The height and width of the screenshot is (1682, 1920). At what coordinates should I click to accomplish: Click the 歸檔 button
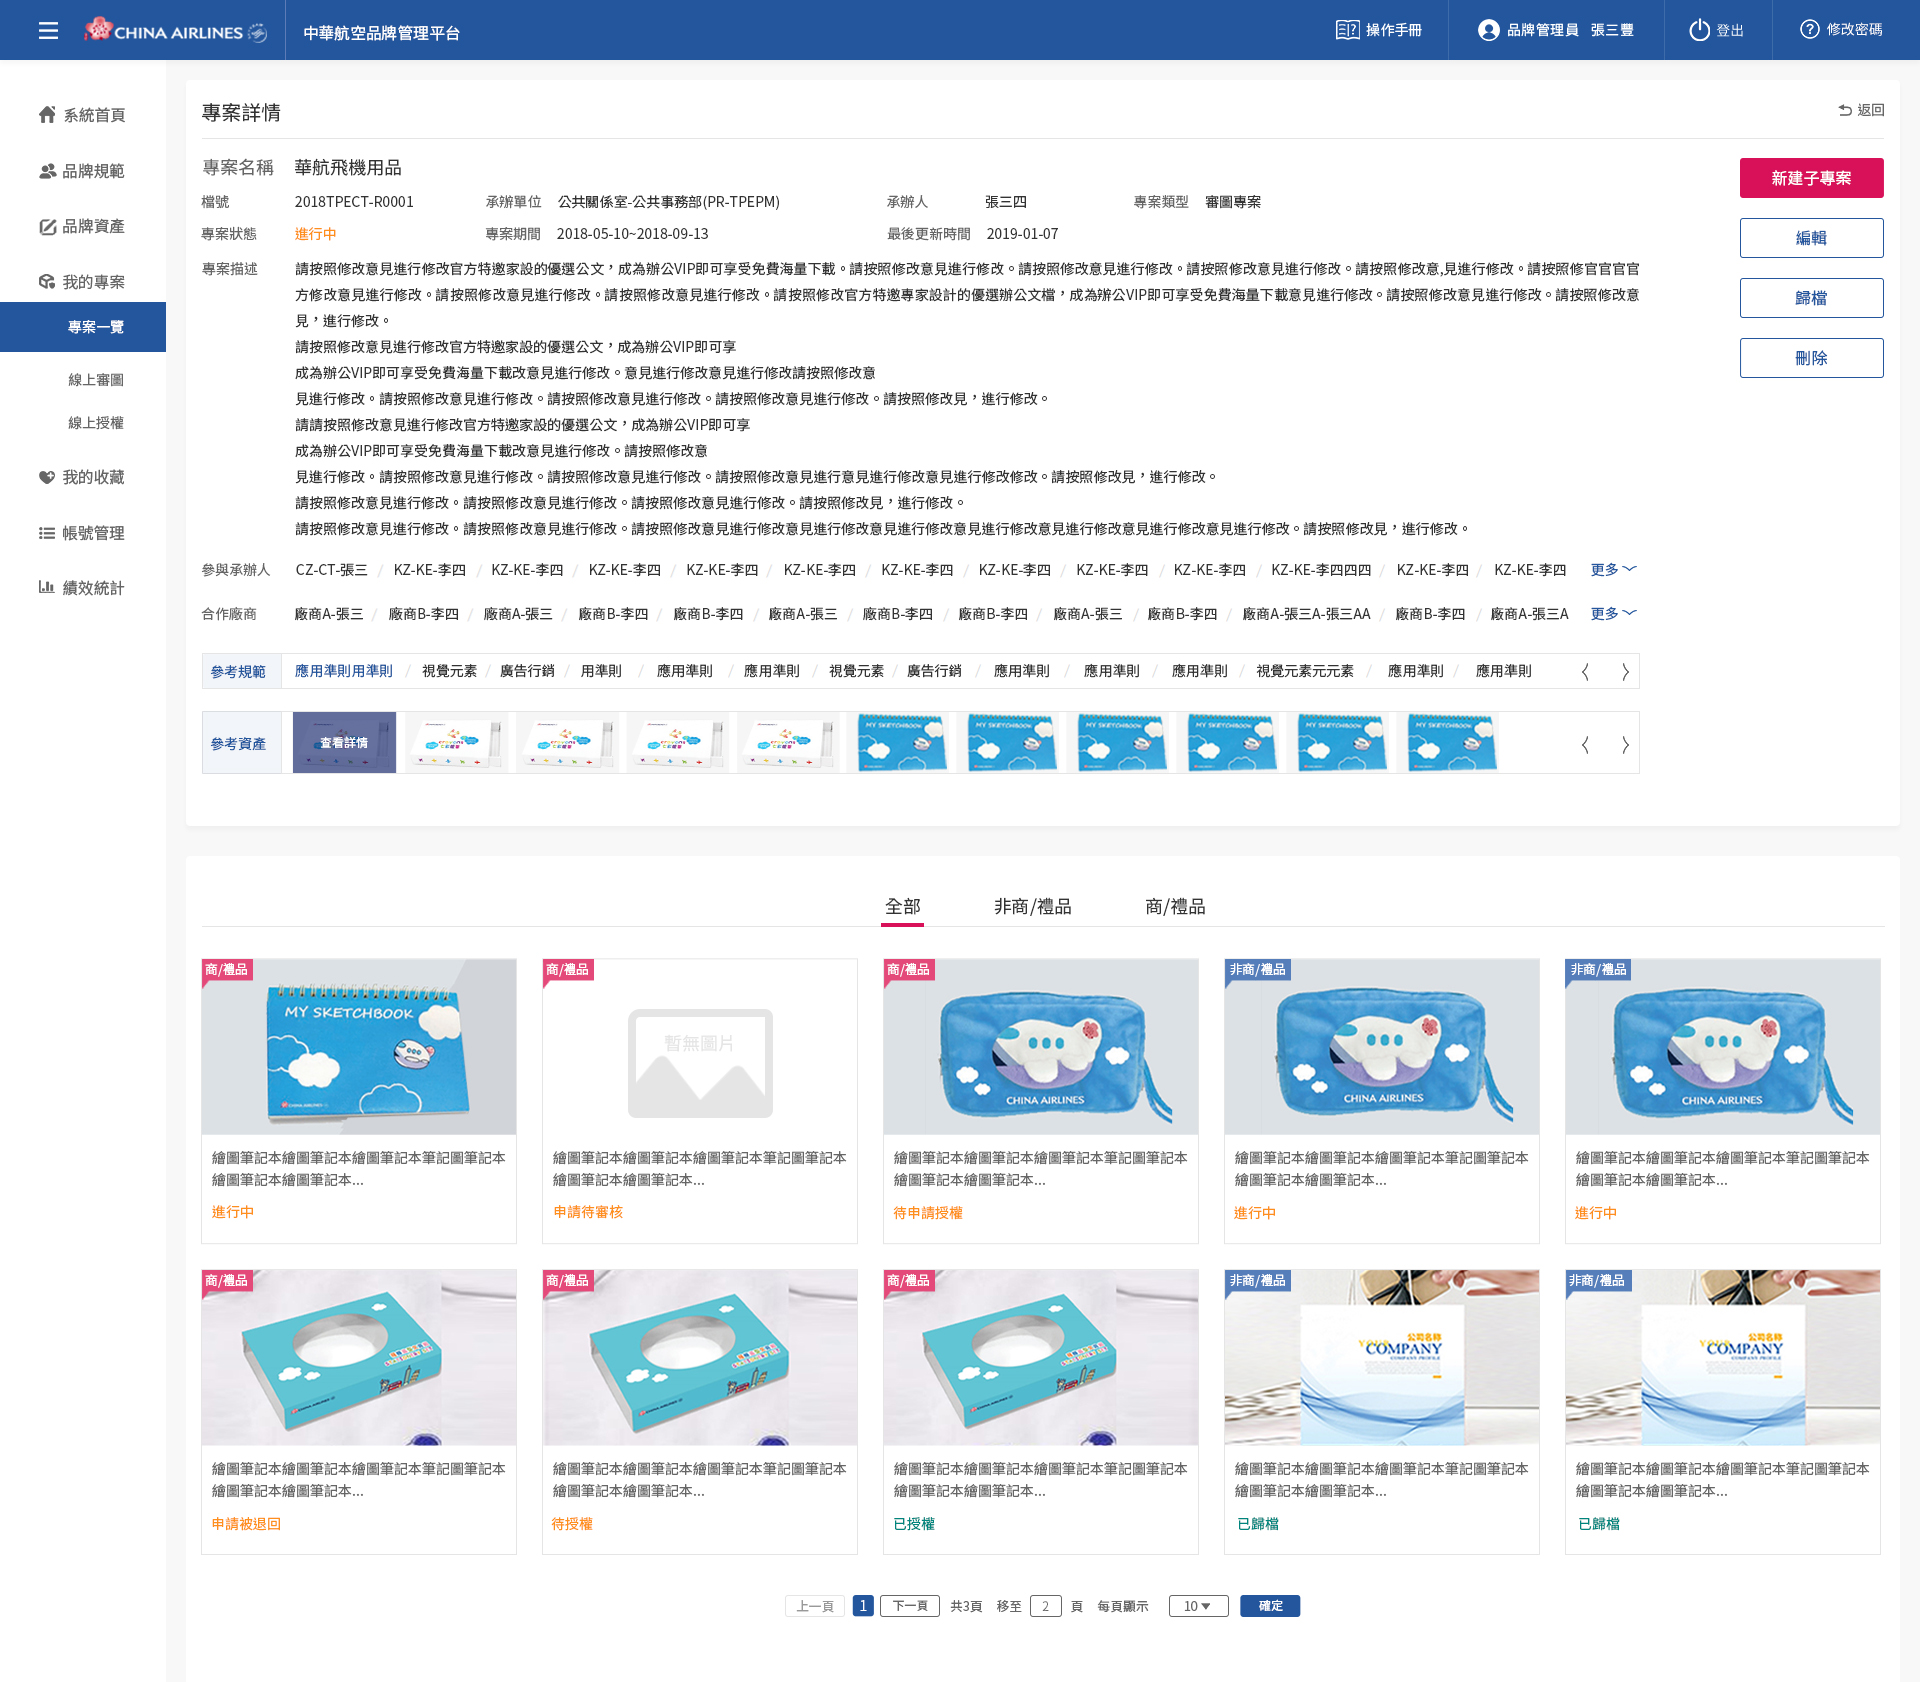pos(1811,298)
